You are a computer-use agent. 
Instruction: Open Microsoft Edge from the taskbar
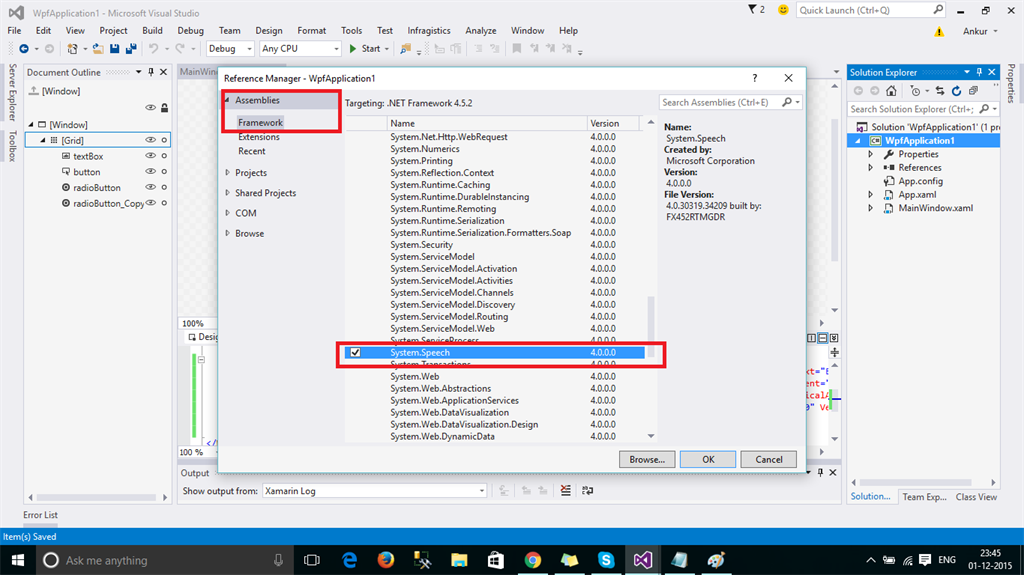point(350,560)
